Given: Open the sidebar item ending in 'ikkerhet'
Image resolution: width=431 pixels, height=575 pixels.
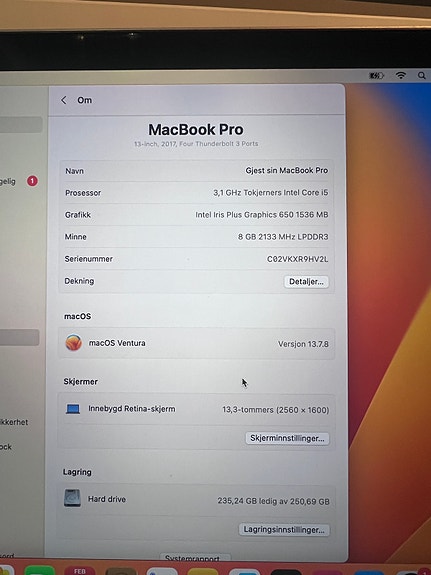Looking at the screenshot, I should point(14,422).
